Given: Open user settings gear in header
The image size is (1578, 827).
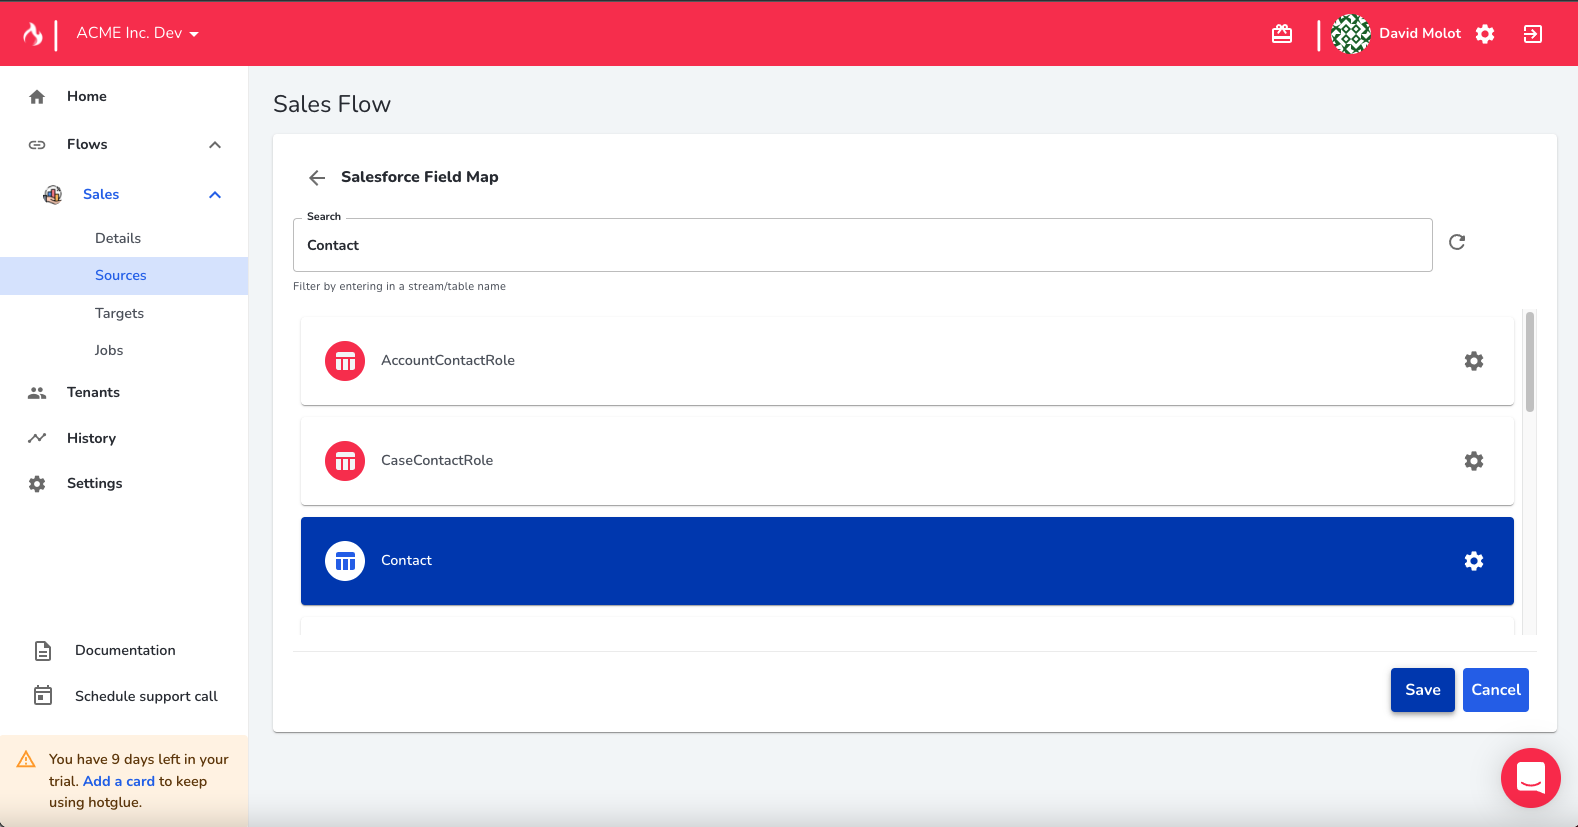Looking at the screenshot, I should pyautogui.click(x=1485, y=34).
